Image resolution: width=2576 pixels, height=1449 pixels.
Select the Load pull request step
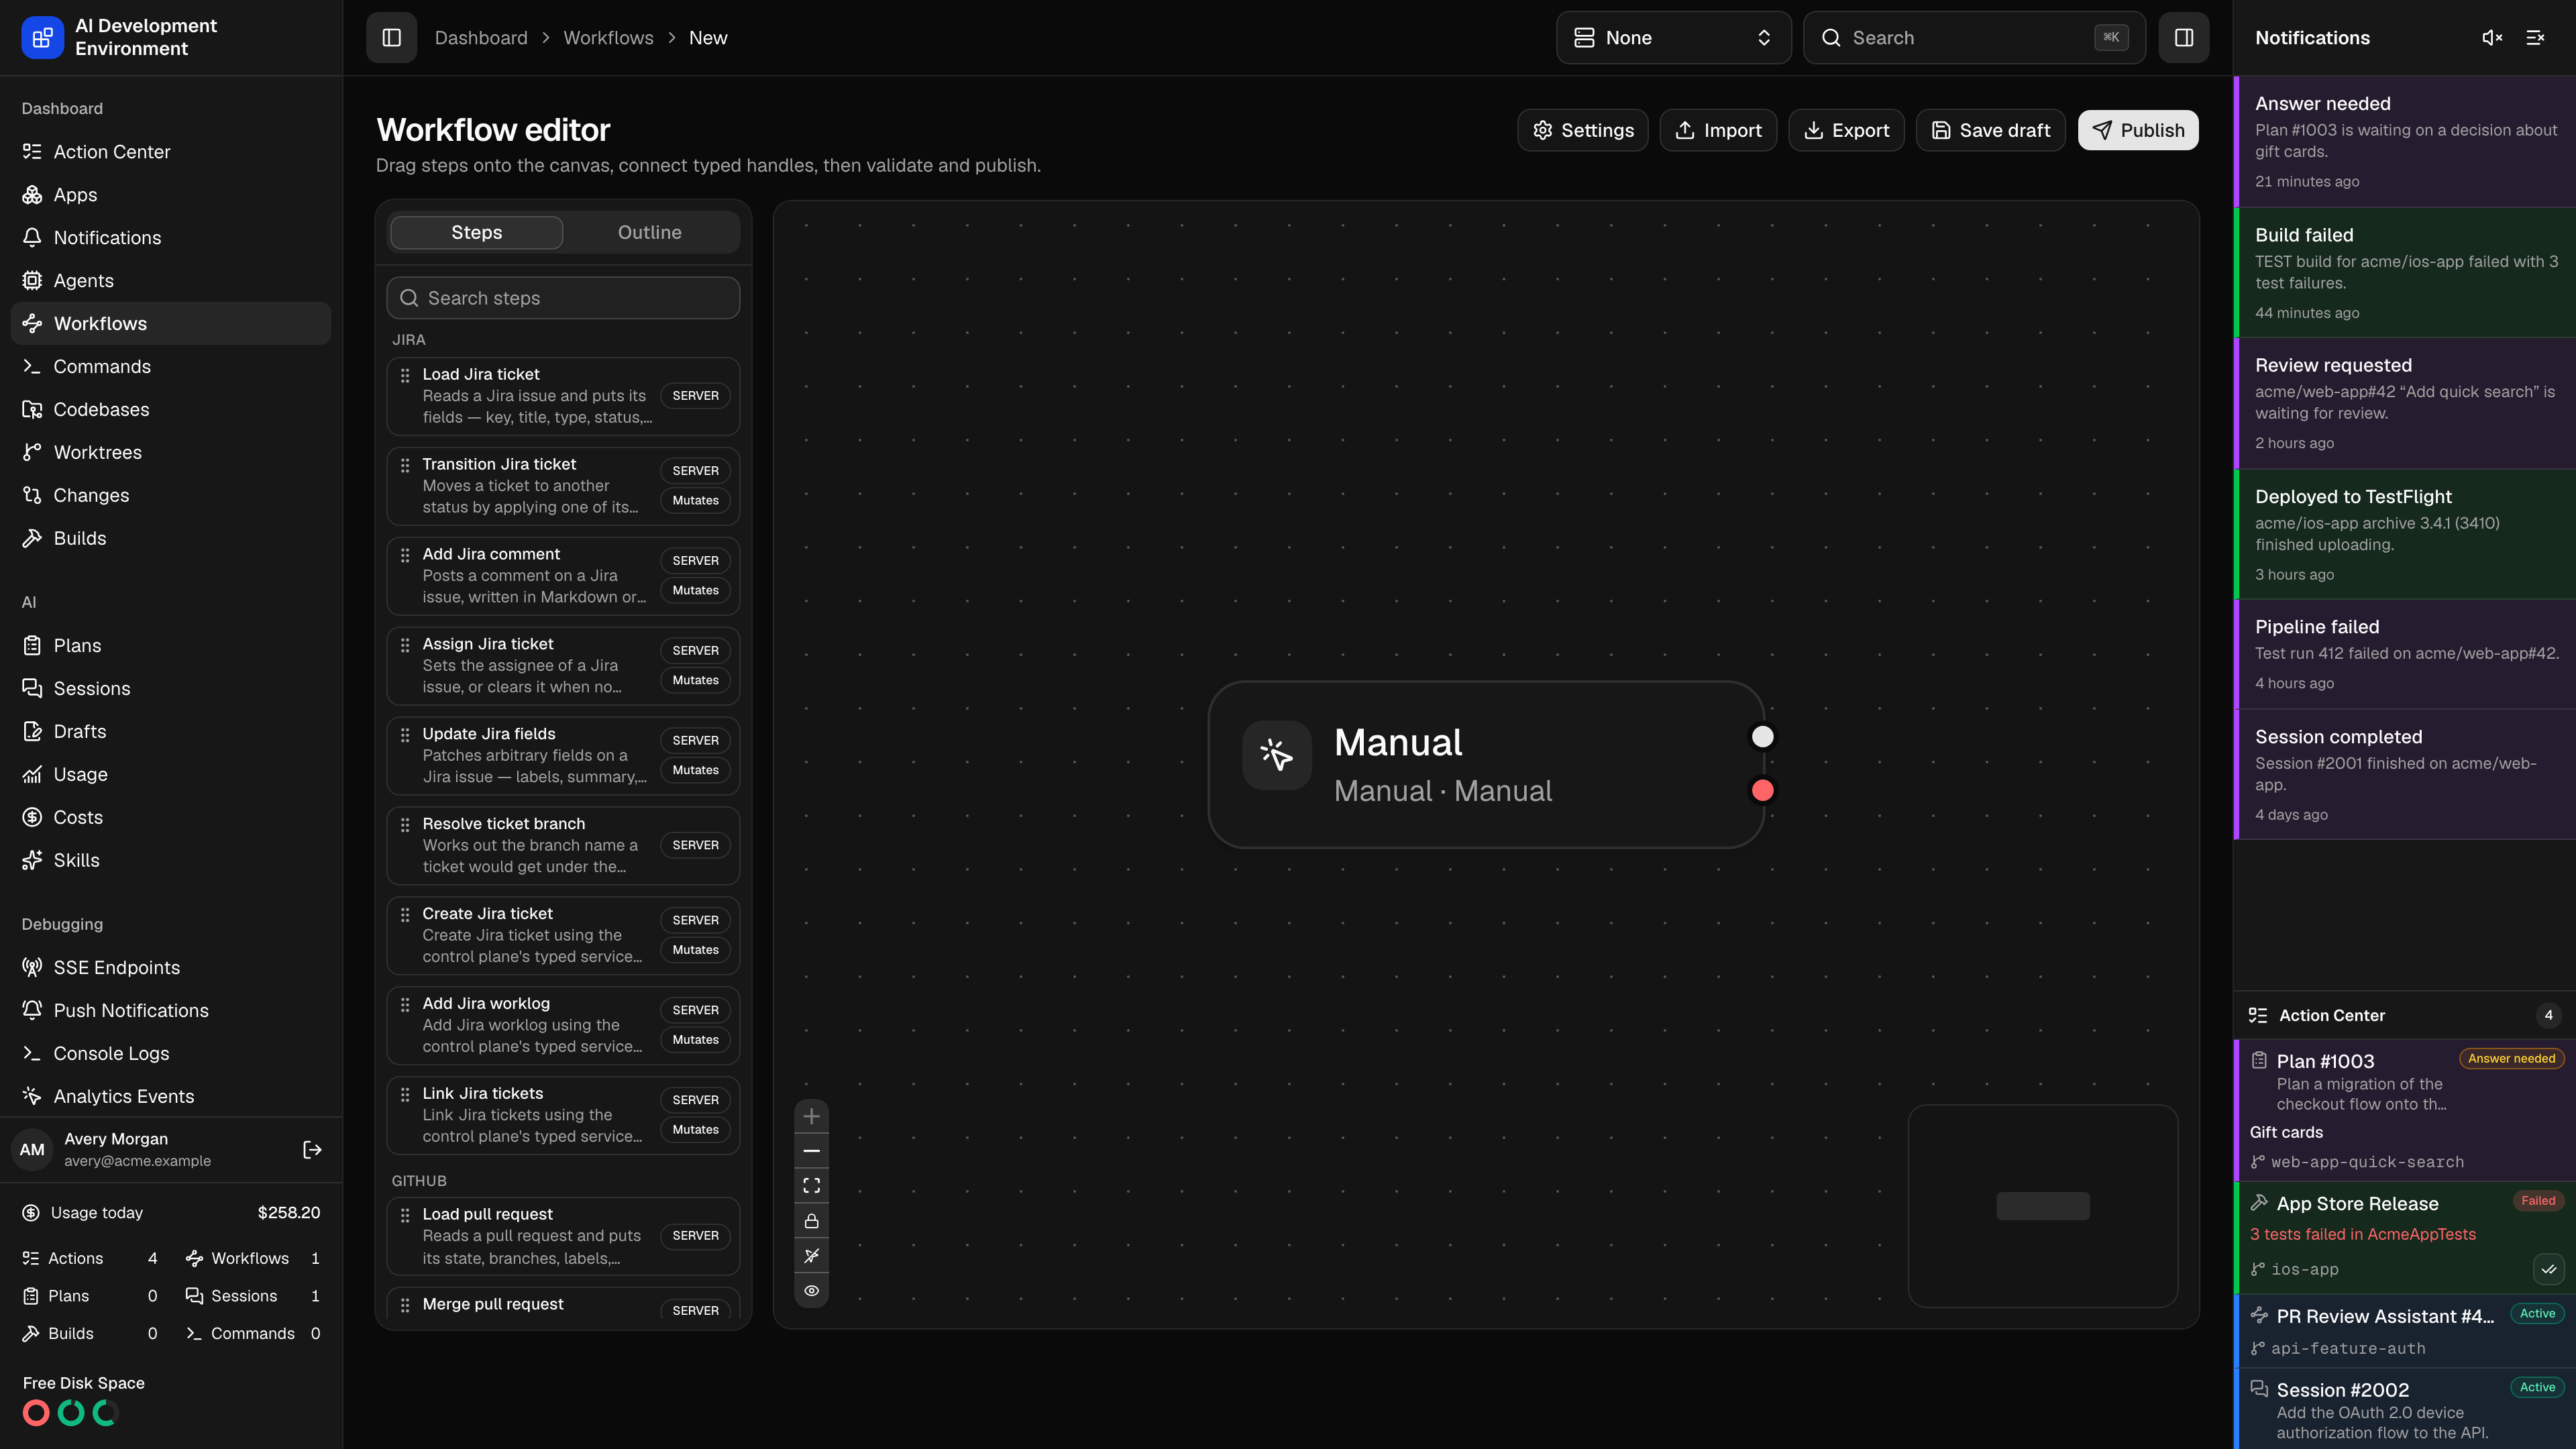(563, 1236)
